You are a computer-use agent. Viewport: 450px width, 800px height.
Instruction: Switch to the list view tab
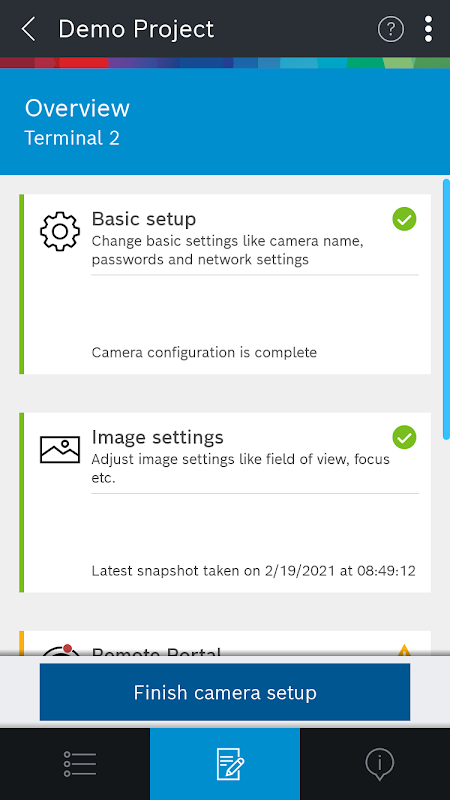click(80, 764)
